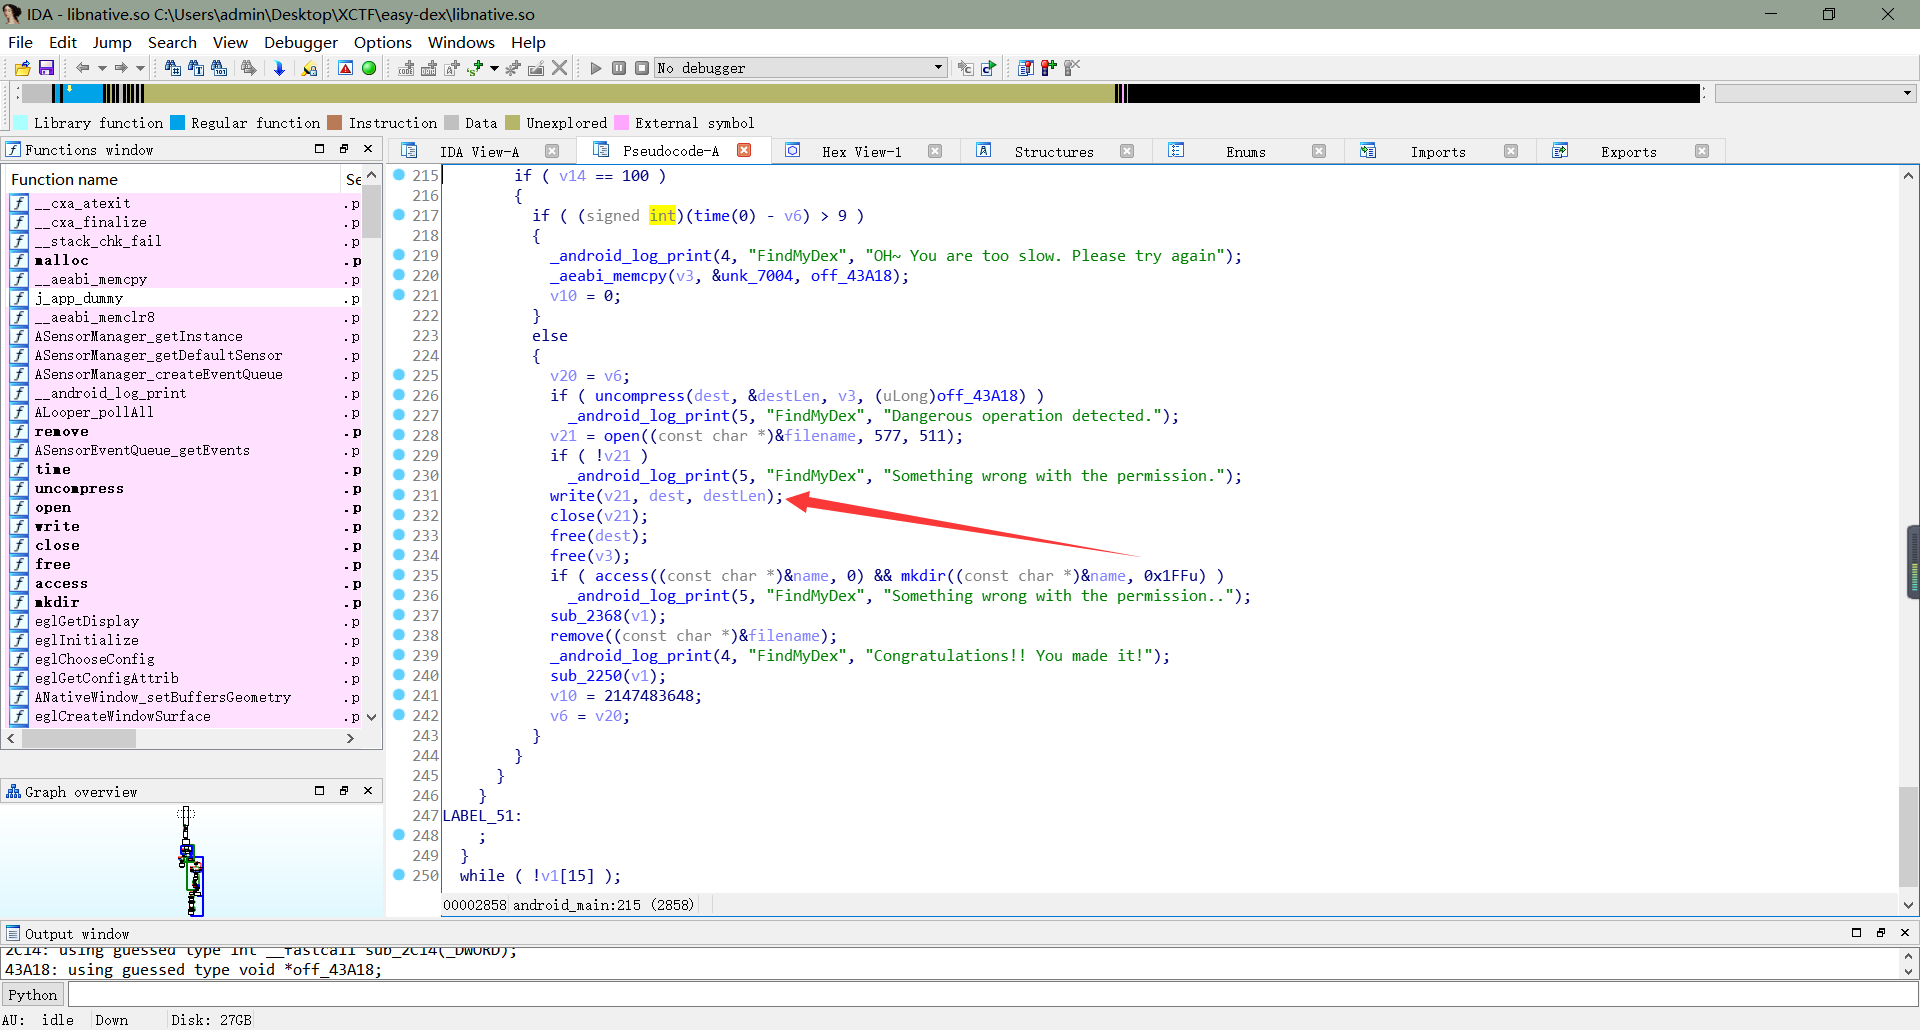
Task: Close the Functions window panel
Action: tap(368, 149)
